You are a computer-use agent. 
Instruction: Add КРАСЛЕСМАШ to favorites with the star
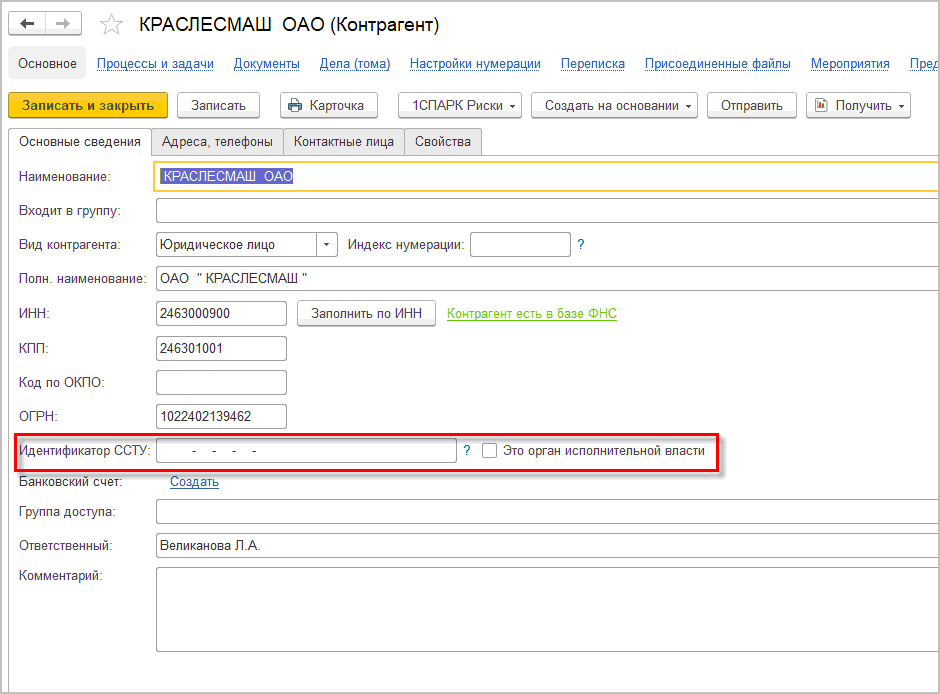[x=112, y=25]
